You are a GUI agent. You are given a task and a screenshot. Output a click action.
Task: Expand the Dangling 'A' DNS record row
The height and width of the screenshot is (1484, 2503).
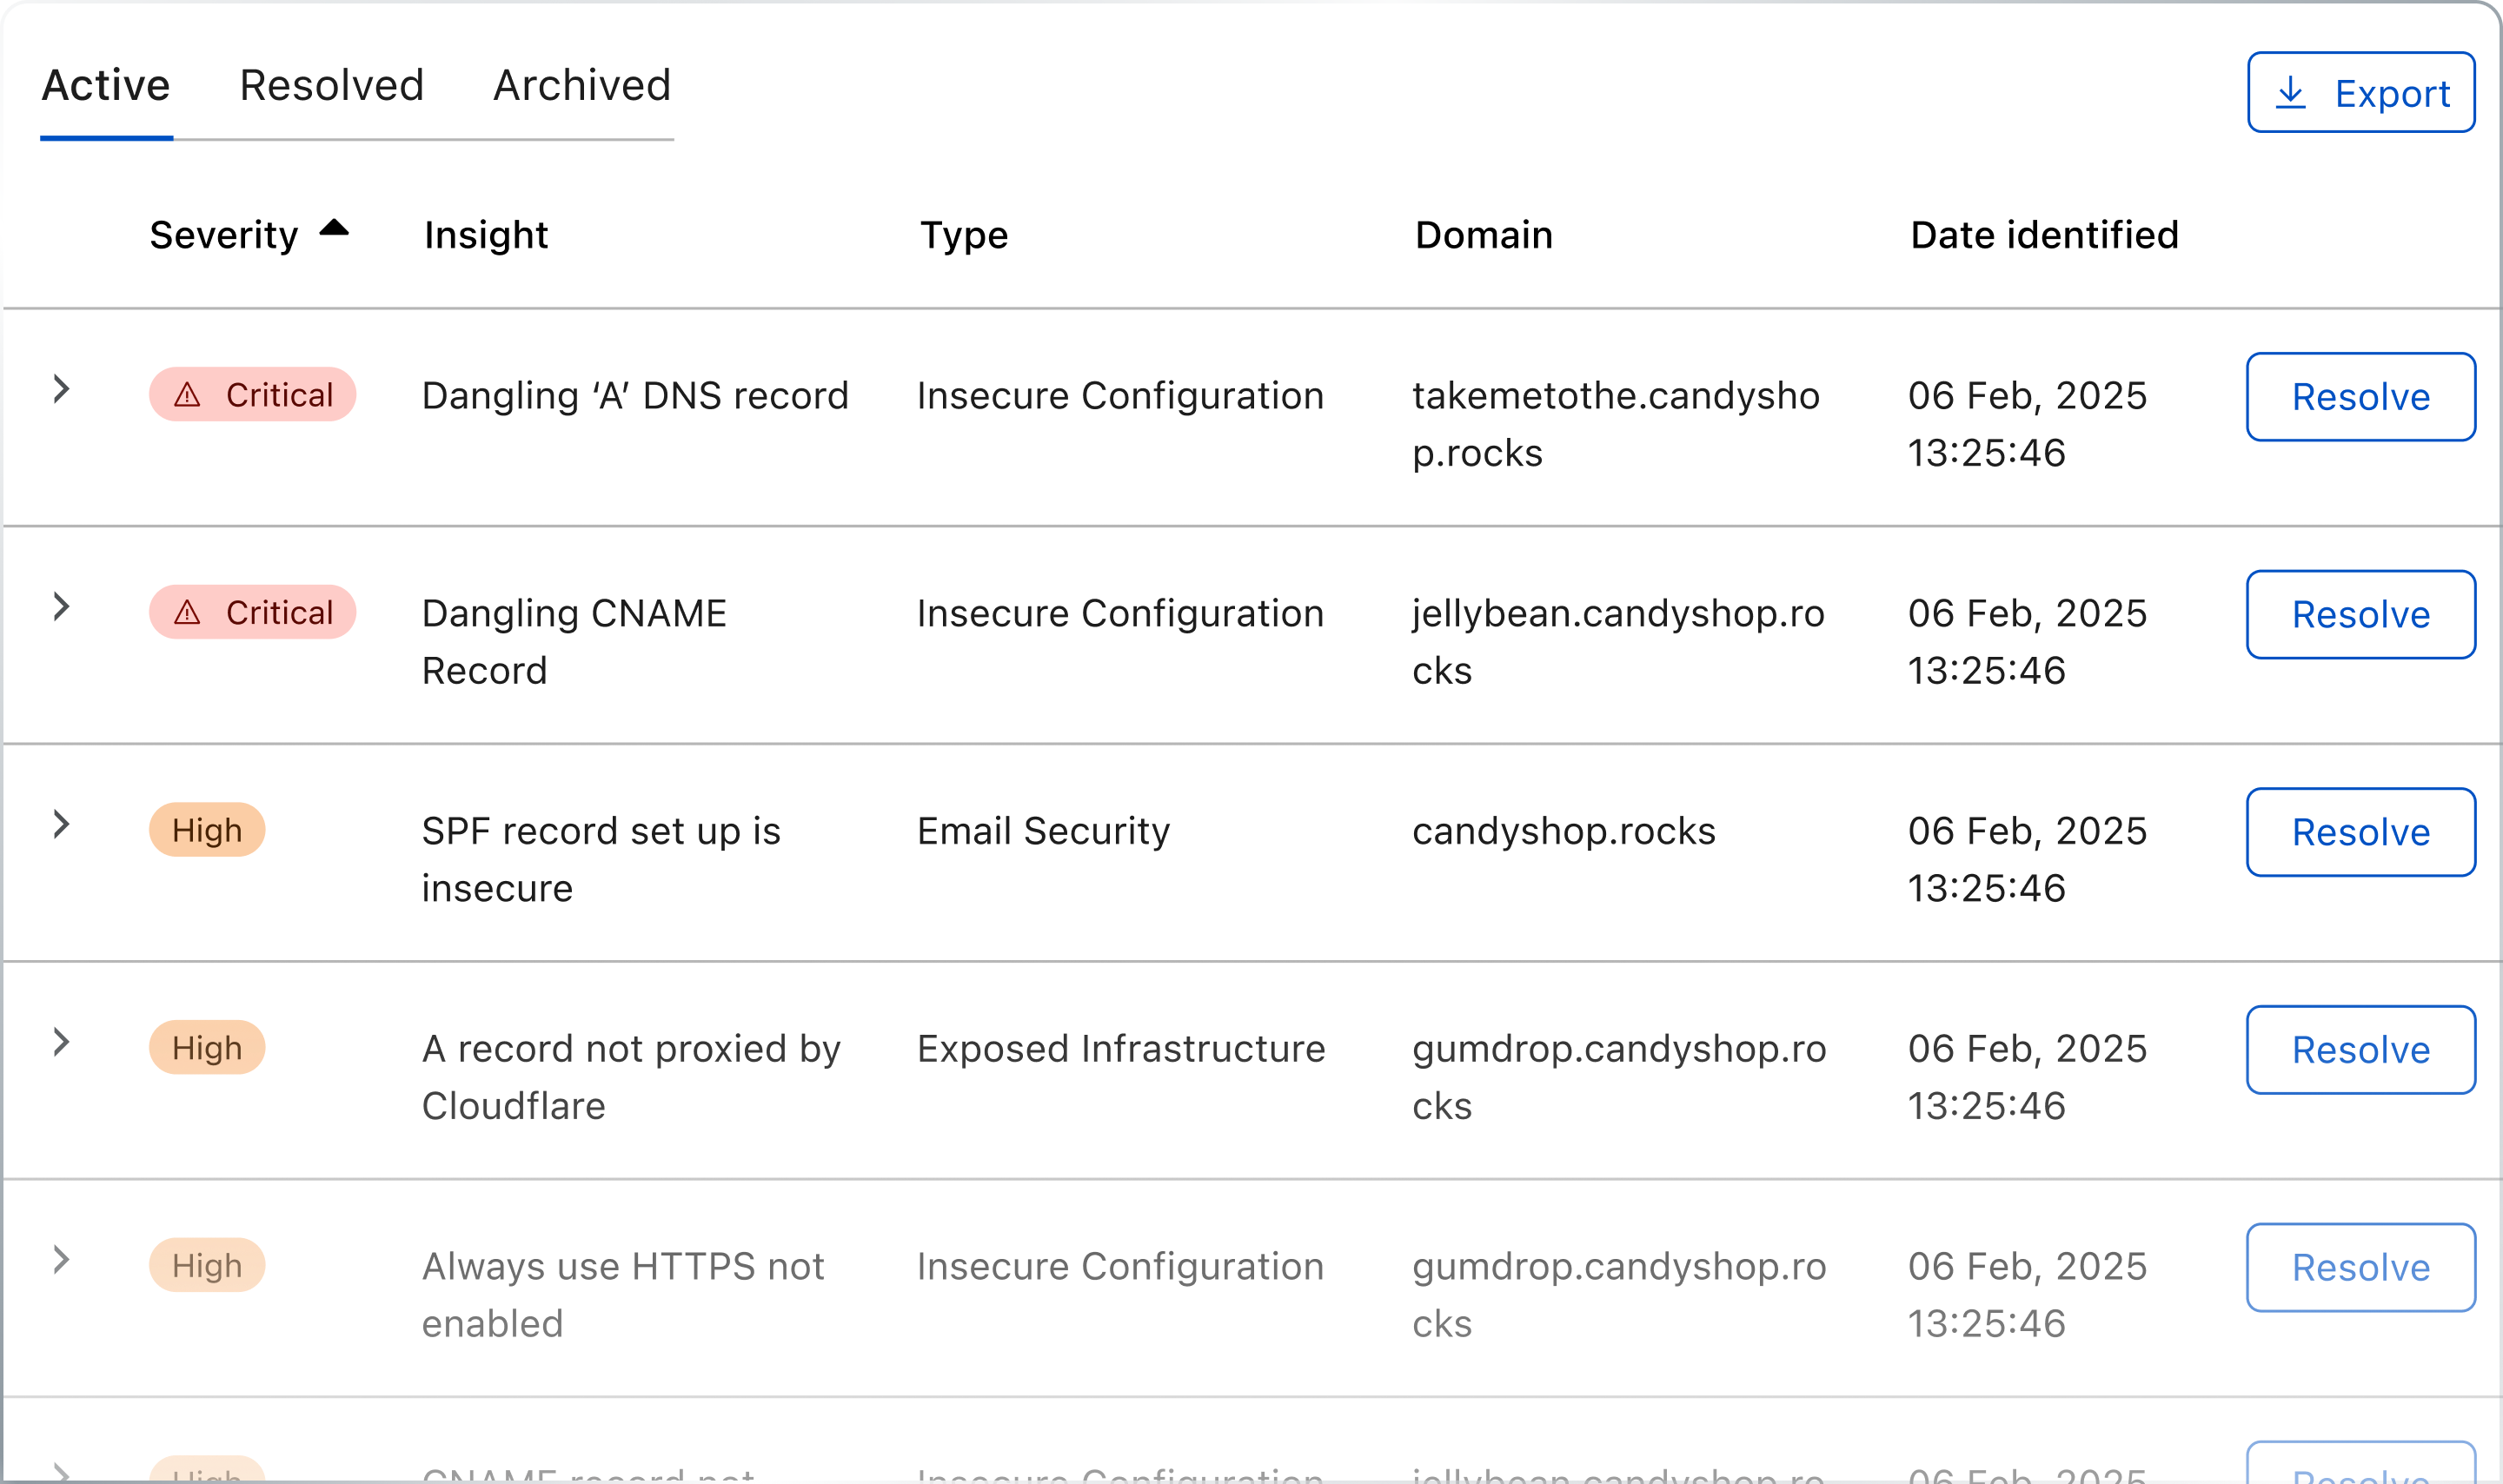point(61,389)
